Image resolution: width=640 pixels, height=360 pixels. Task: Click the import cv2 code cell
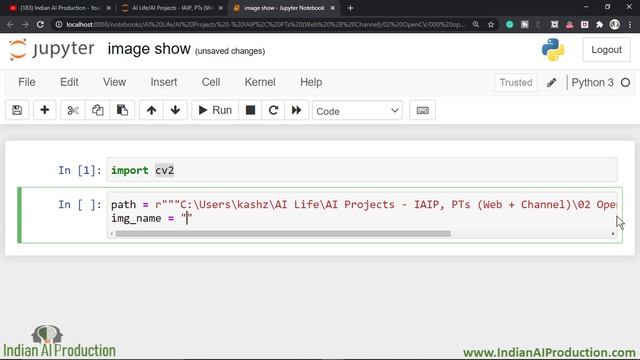(362, 170)
